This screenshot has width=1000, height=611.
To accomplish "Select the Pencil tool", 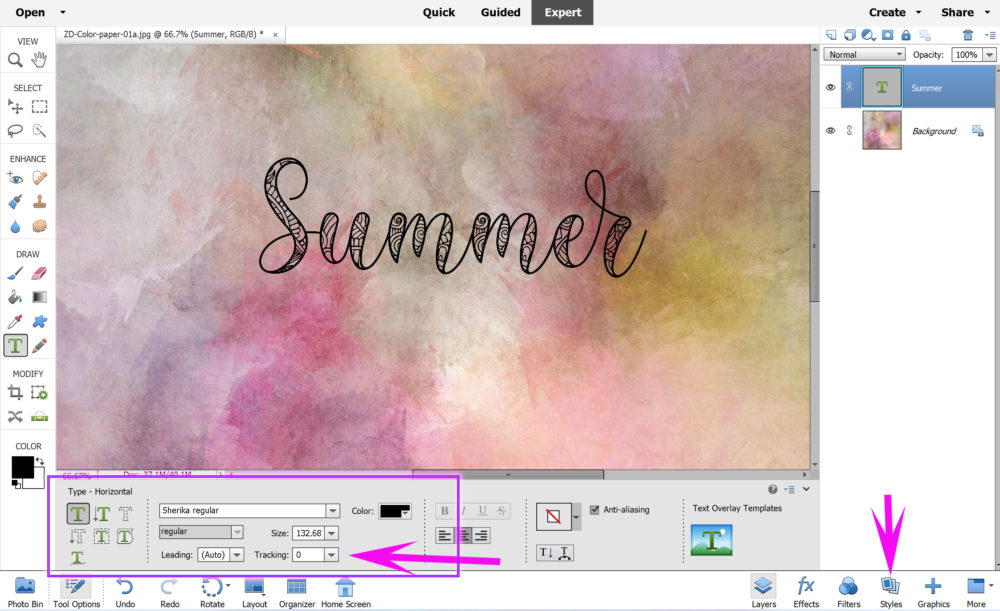I will point(40,346).
